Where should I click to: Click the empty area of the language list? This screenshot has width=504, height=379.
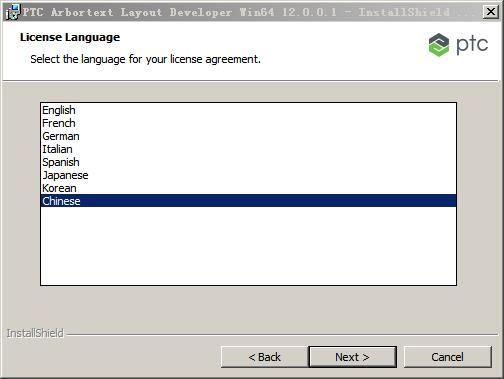[248, 246]
